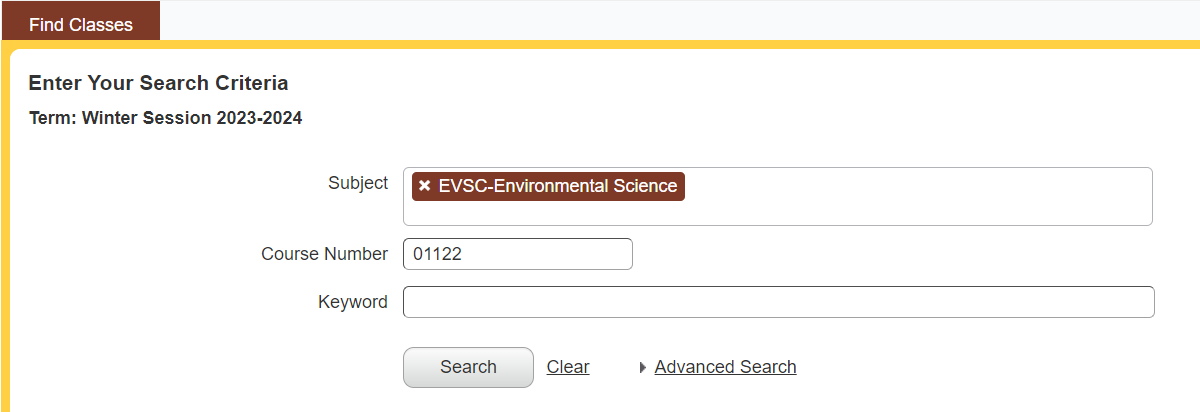Expand the Advanced Search disclosure triangle
This screenshot has height=412, width=1200.
tap(643, 368)
